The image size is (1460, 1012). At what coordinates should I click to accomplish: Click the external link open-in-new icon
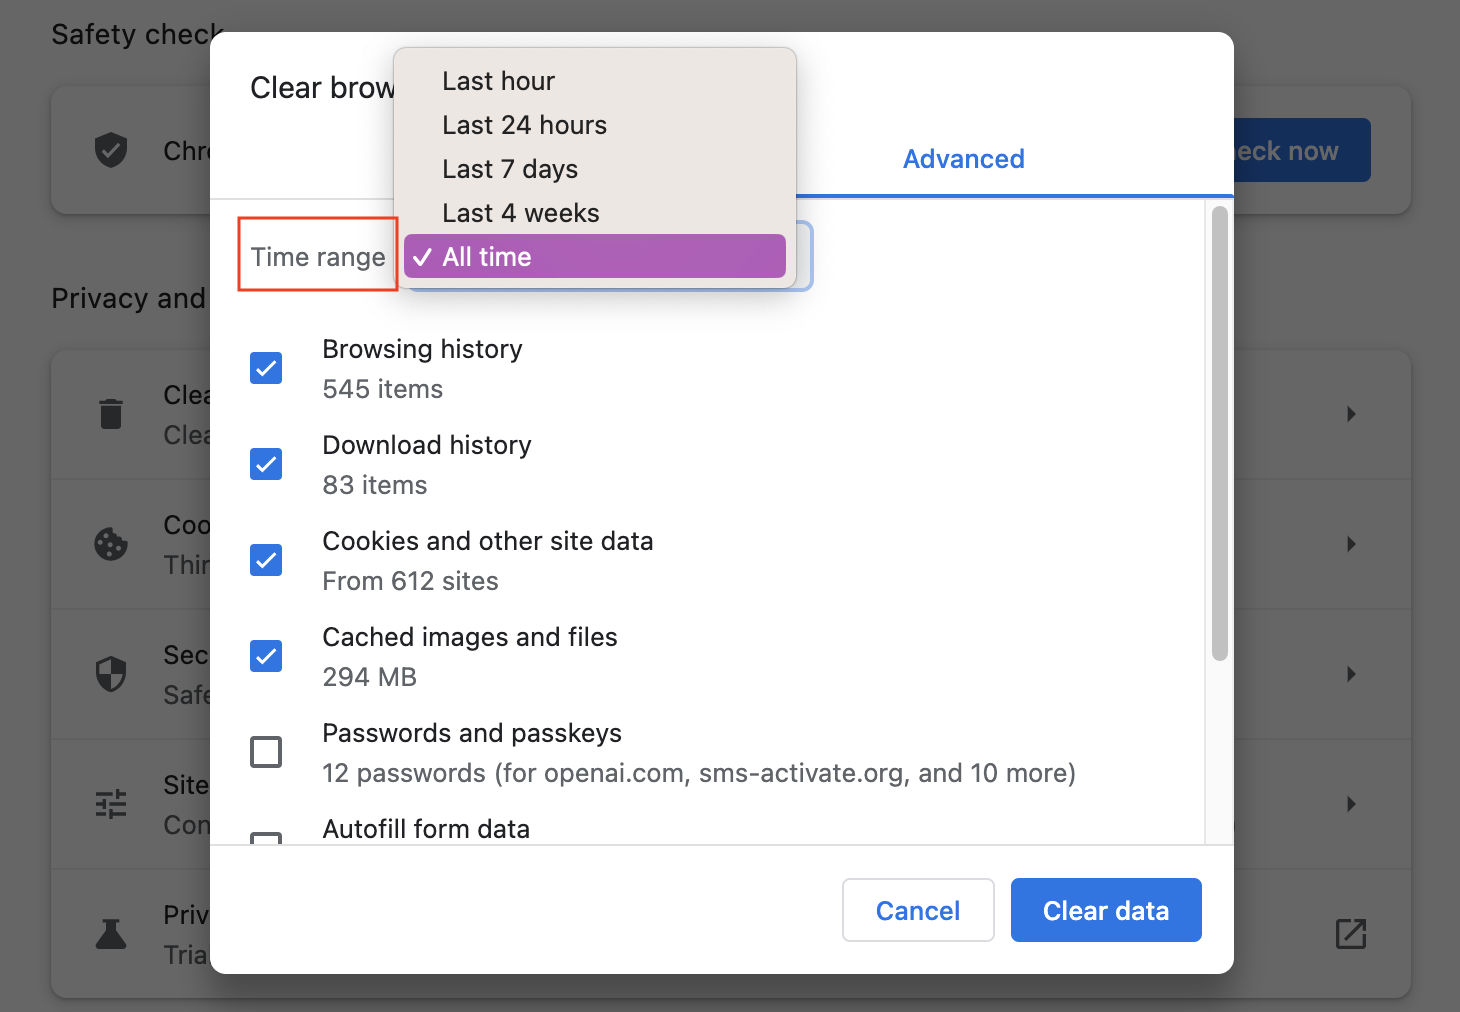pyautogui.click(x=1351, y=934)
